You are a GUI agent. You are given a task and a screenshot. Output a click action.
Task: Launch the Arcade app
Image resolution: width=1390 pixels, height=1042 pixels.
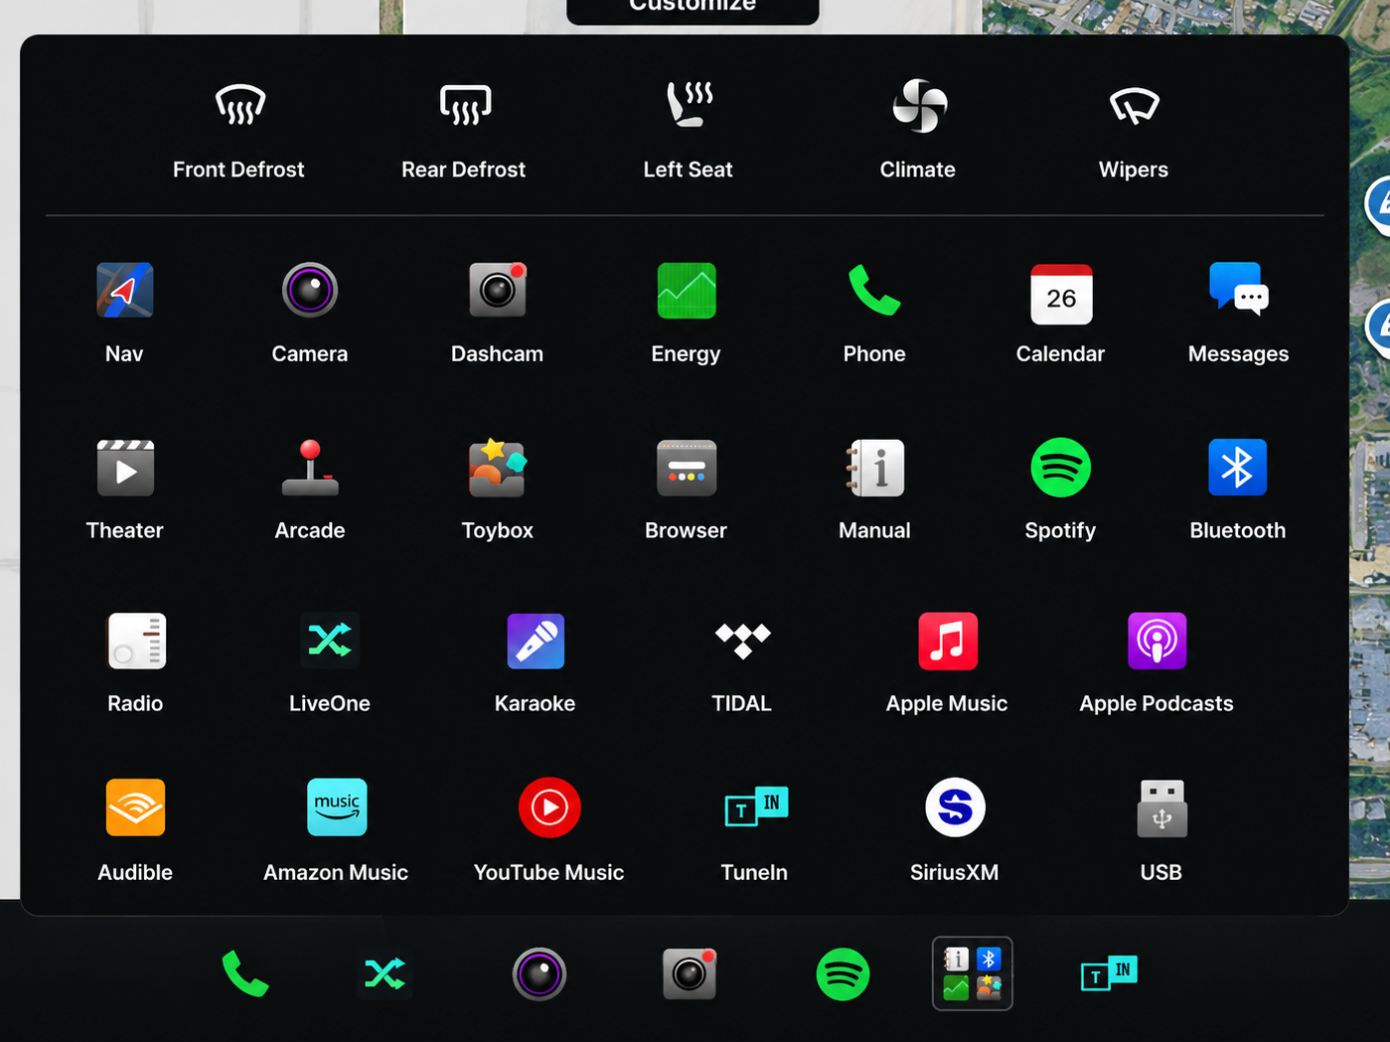(310, 489)
